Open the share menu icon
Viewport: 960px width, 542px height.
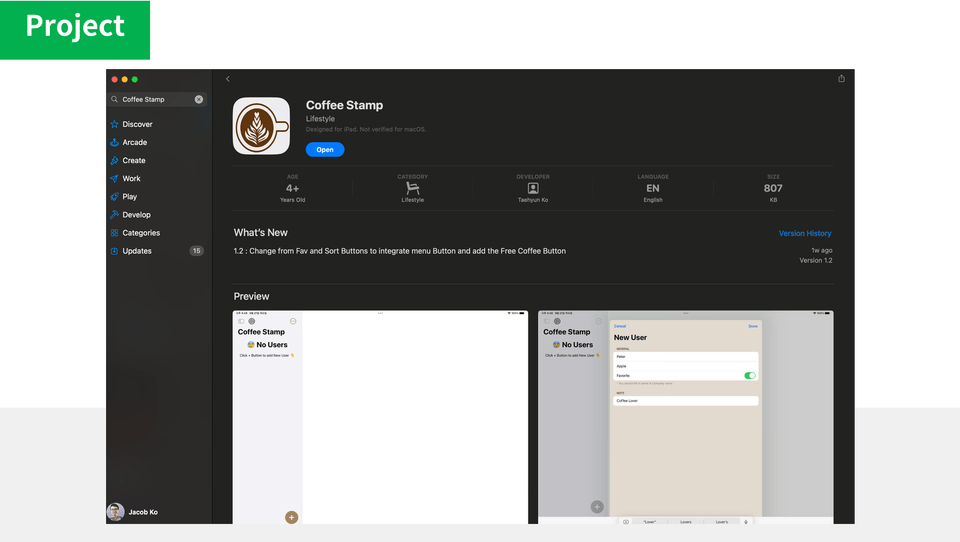tap(841, 78)
